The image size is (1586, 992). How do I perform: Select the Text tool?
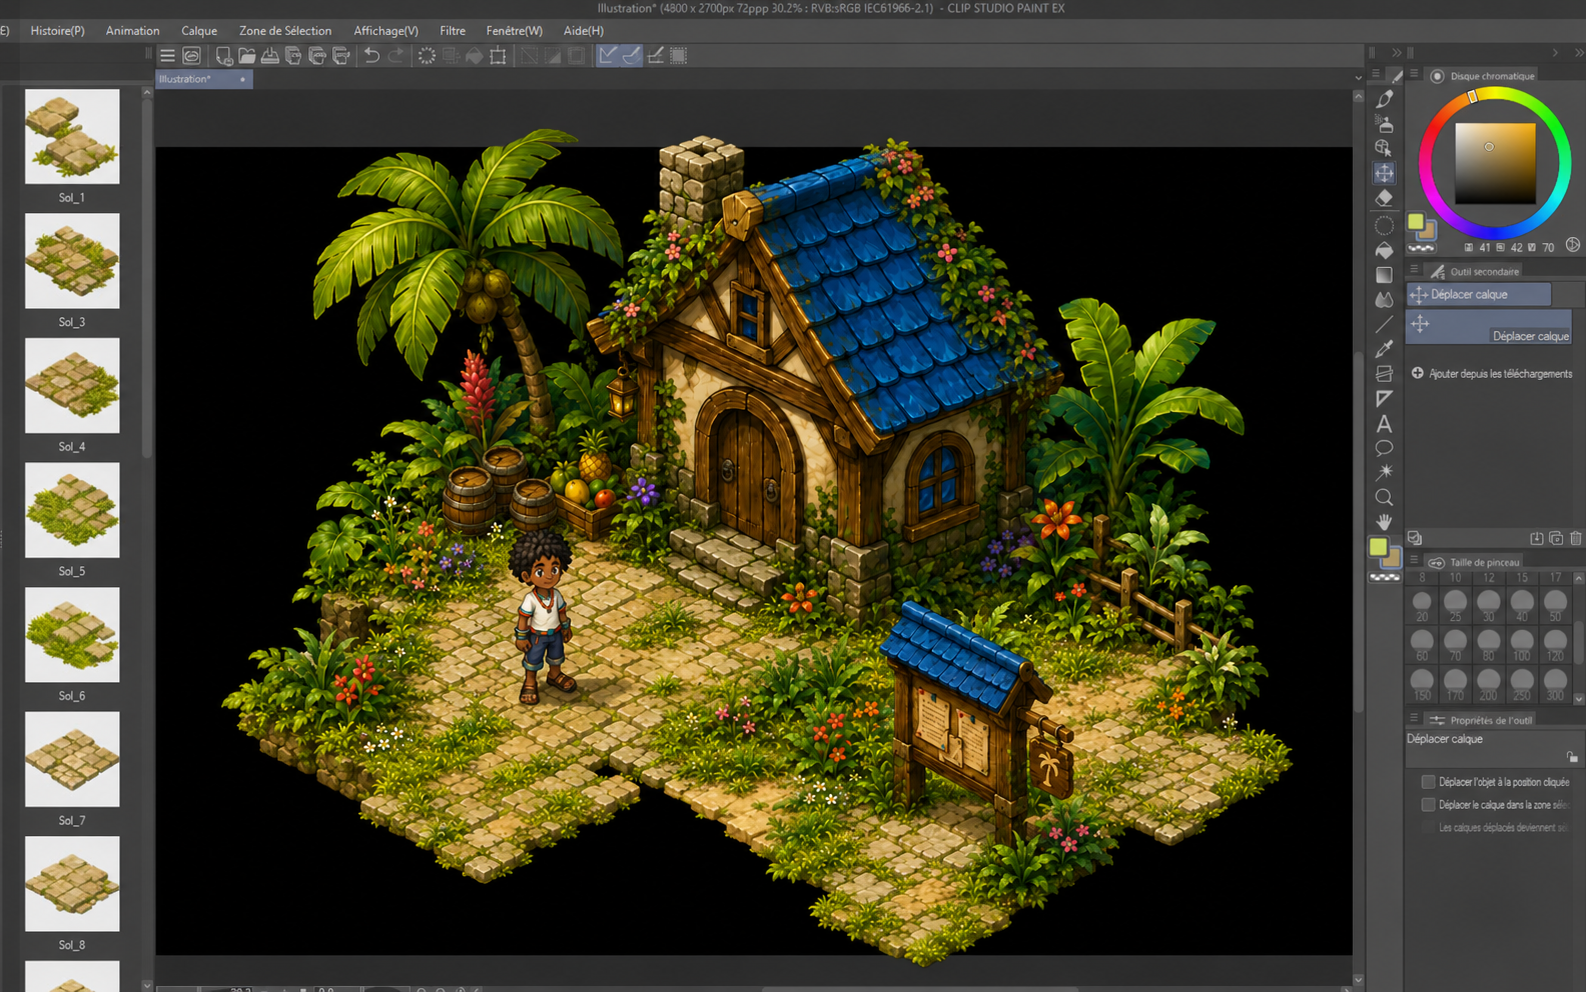1384,424
